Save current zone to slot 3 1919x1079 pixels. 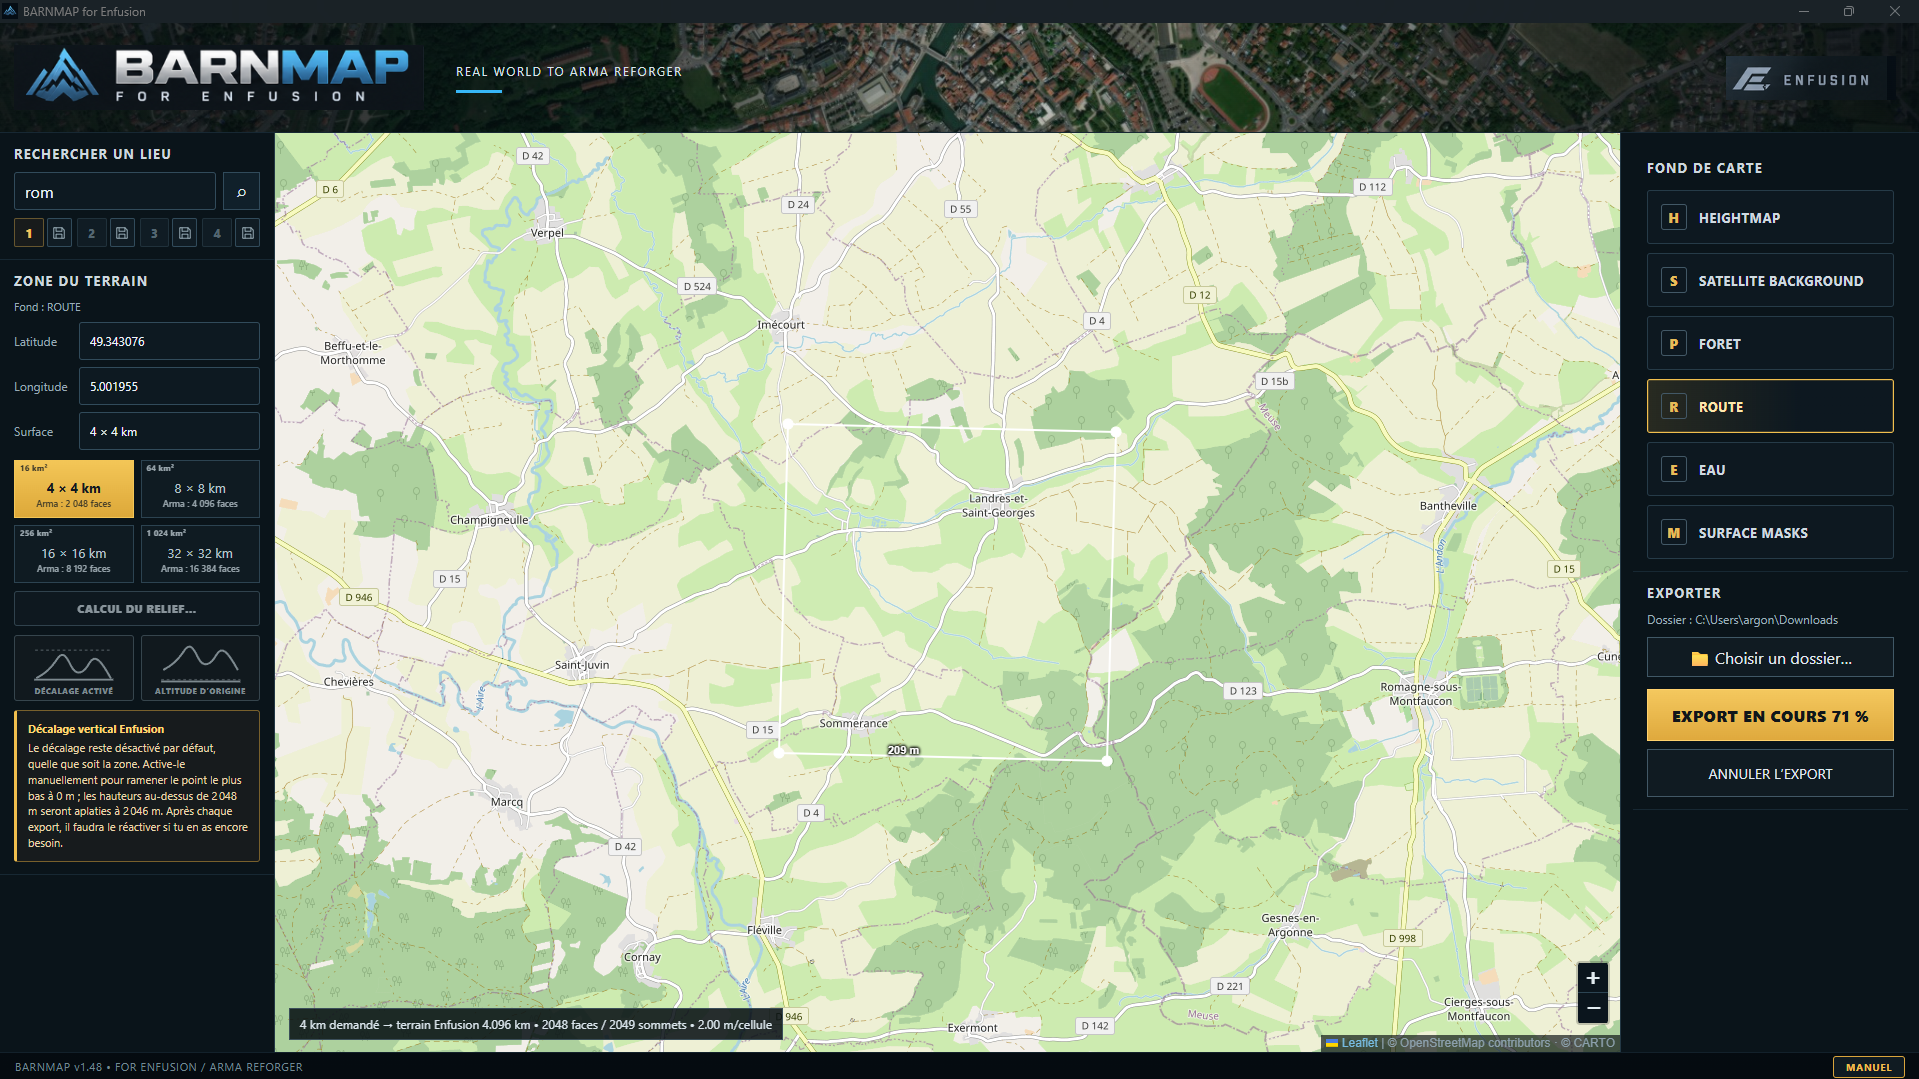click(x=185, y=233)
